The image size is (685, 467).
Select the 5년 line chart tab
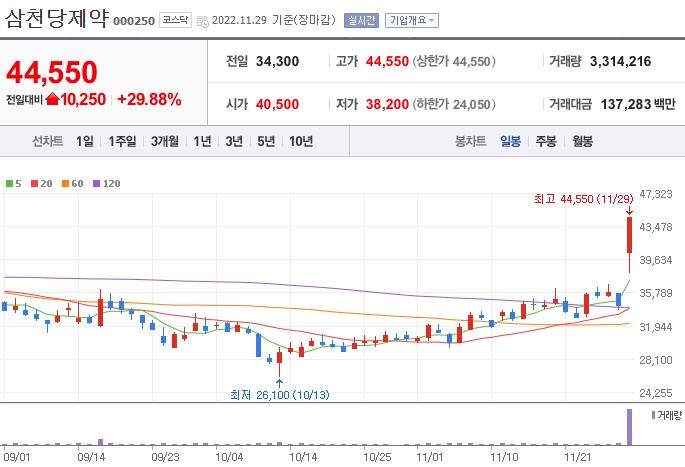[x=266, y=141]
